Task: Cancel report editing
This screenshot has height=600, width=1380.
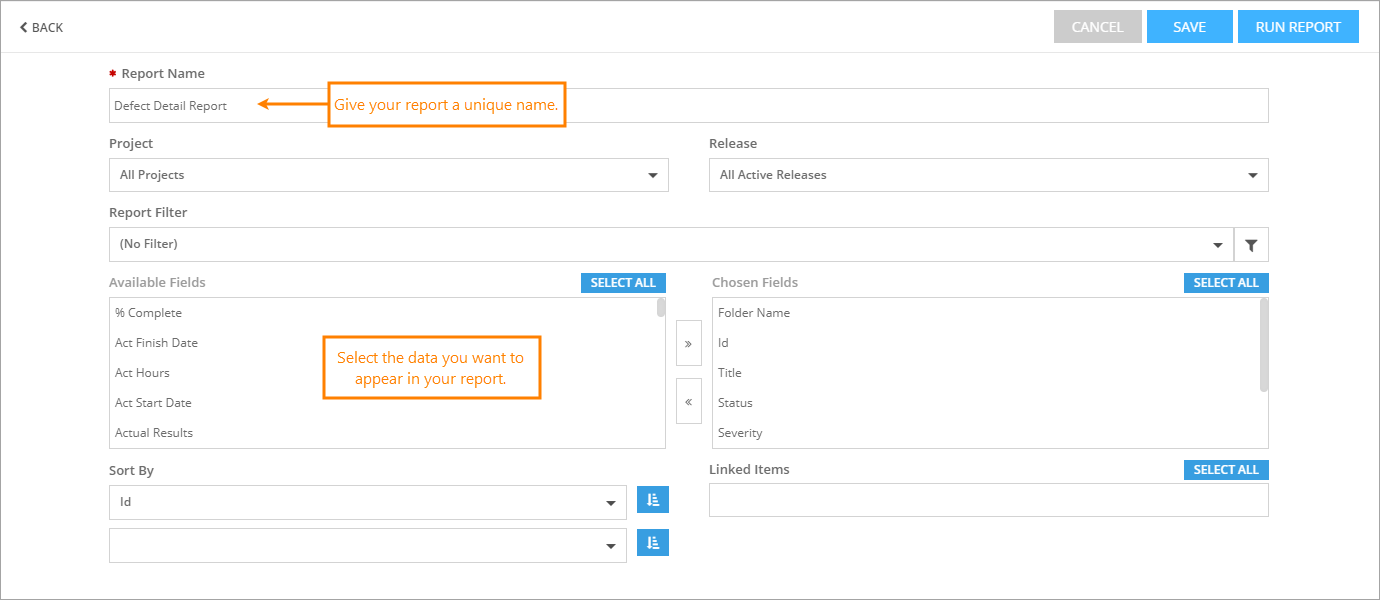Action: (x=1097, y=27)
